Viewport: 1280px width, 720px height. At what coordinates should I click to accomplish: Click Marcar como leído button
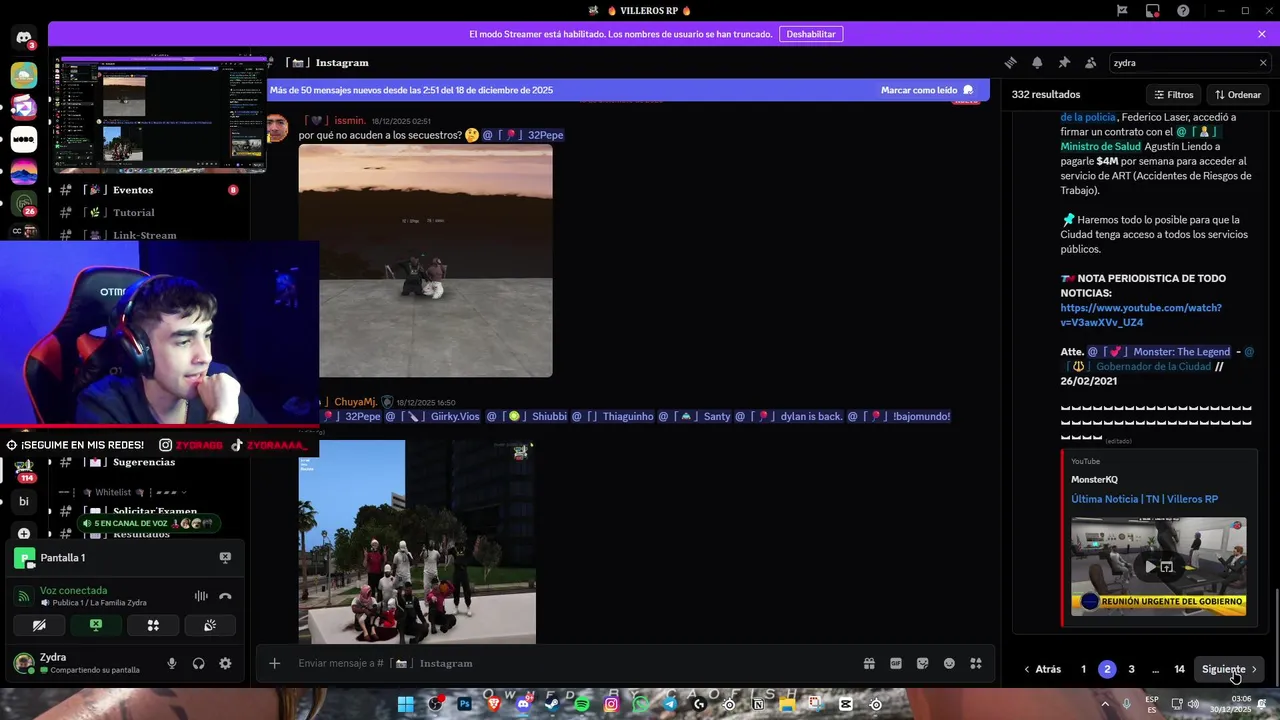(x=927, y=90)
